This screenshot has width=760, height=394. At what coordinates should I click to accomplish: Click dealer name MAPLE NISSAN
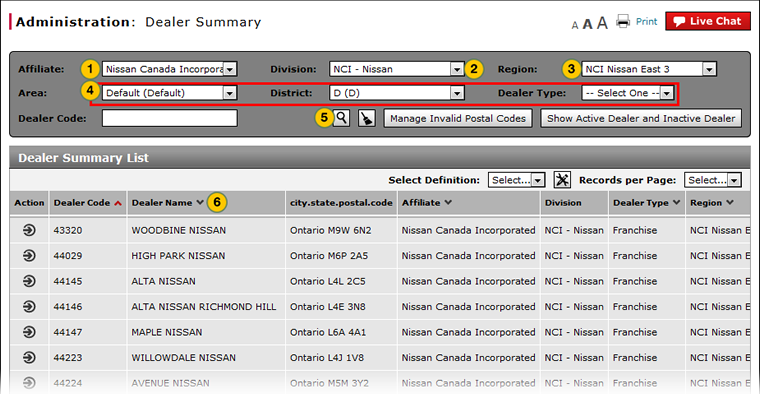[x=167, y=332]
